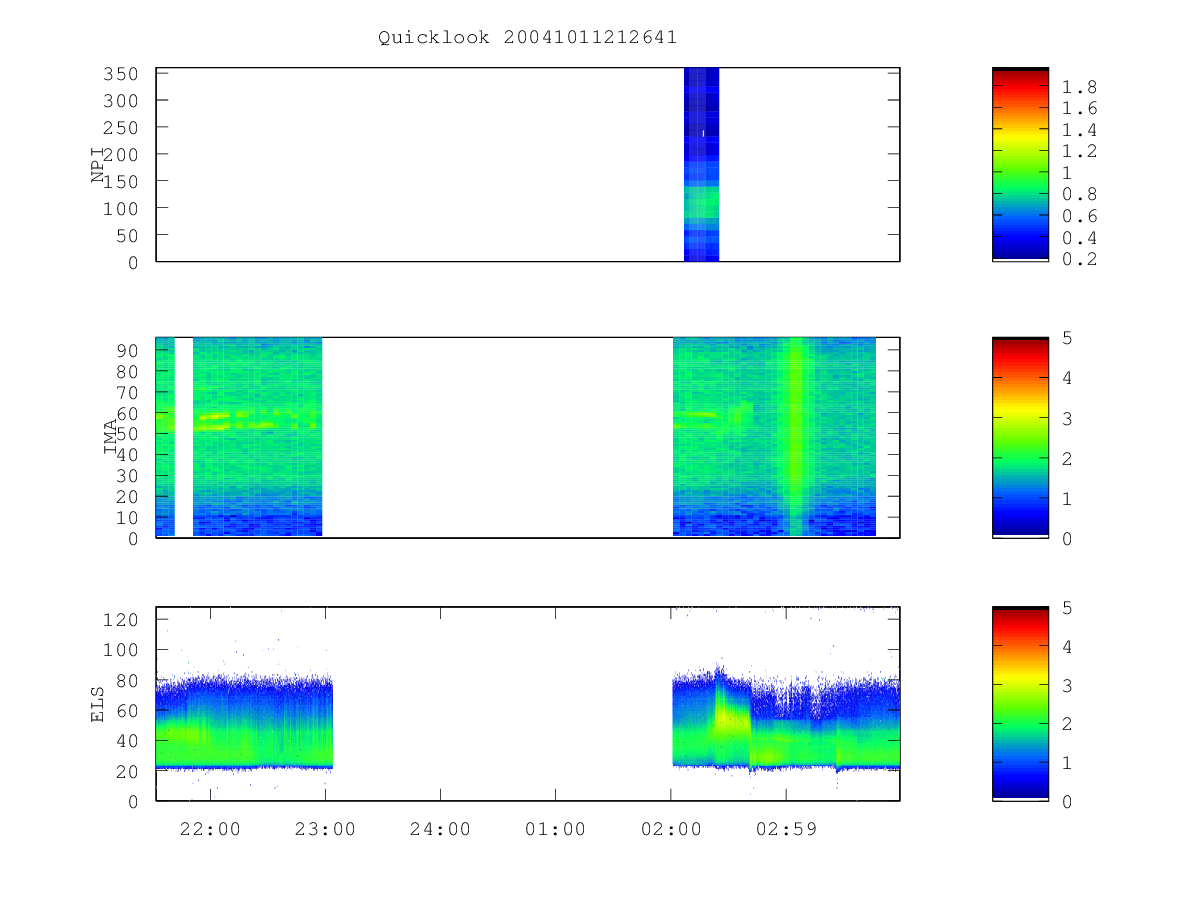
Task: Click the 0.2 label on NPI colorbar
Action: click(x=1079, y=260)
